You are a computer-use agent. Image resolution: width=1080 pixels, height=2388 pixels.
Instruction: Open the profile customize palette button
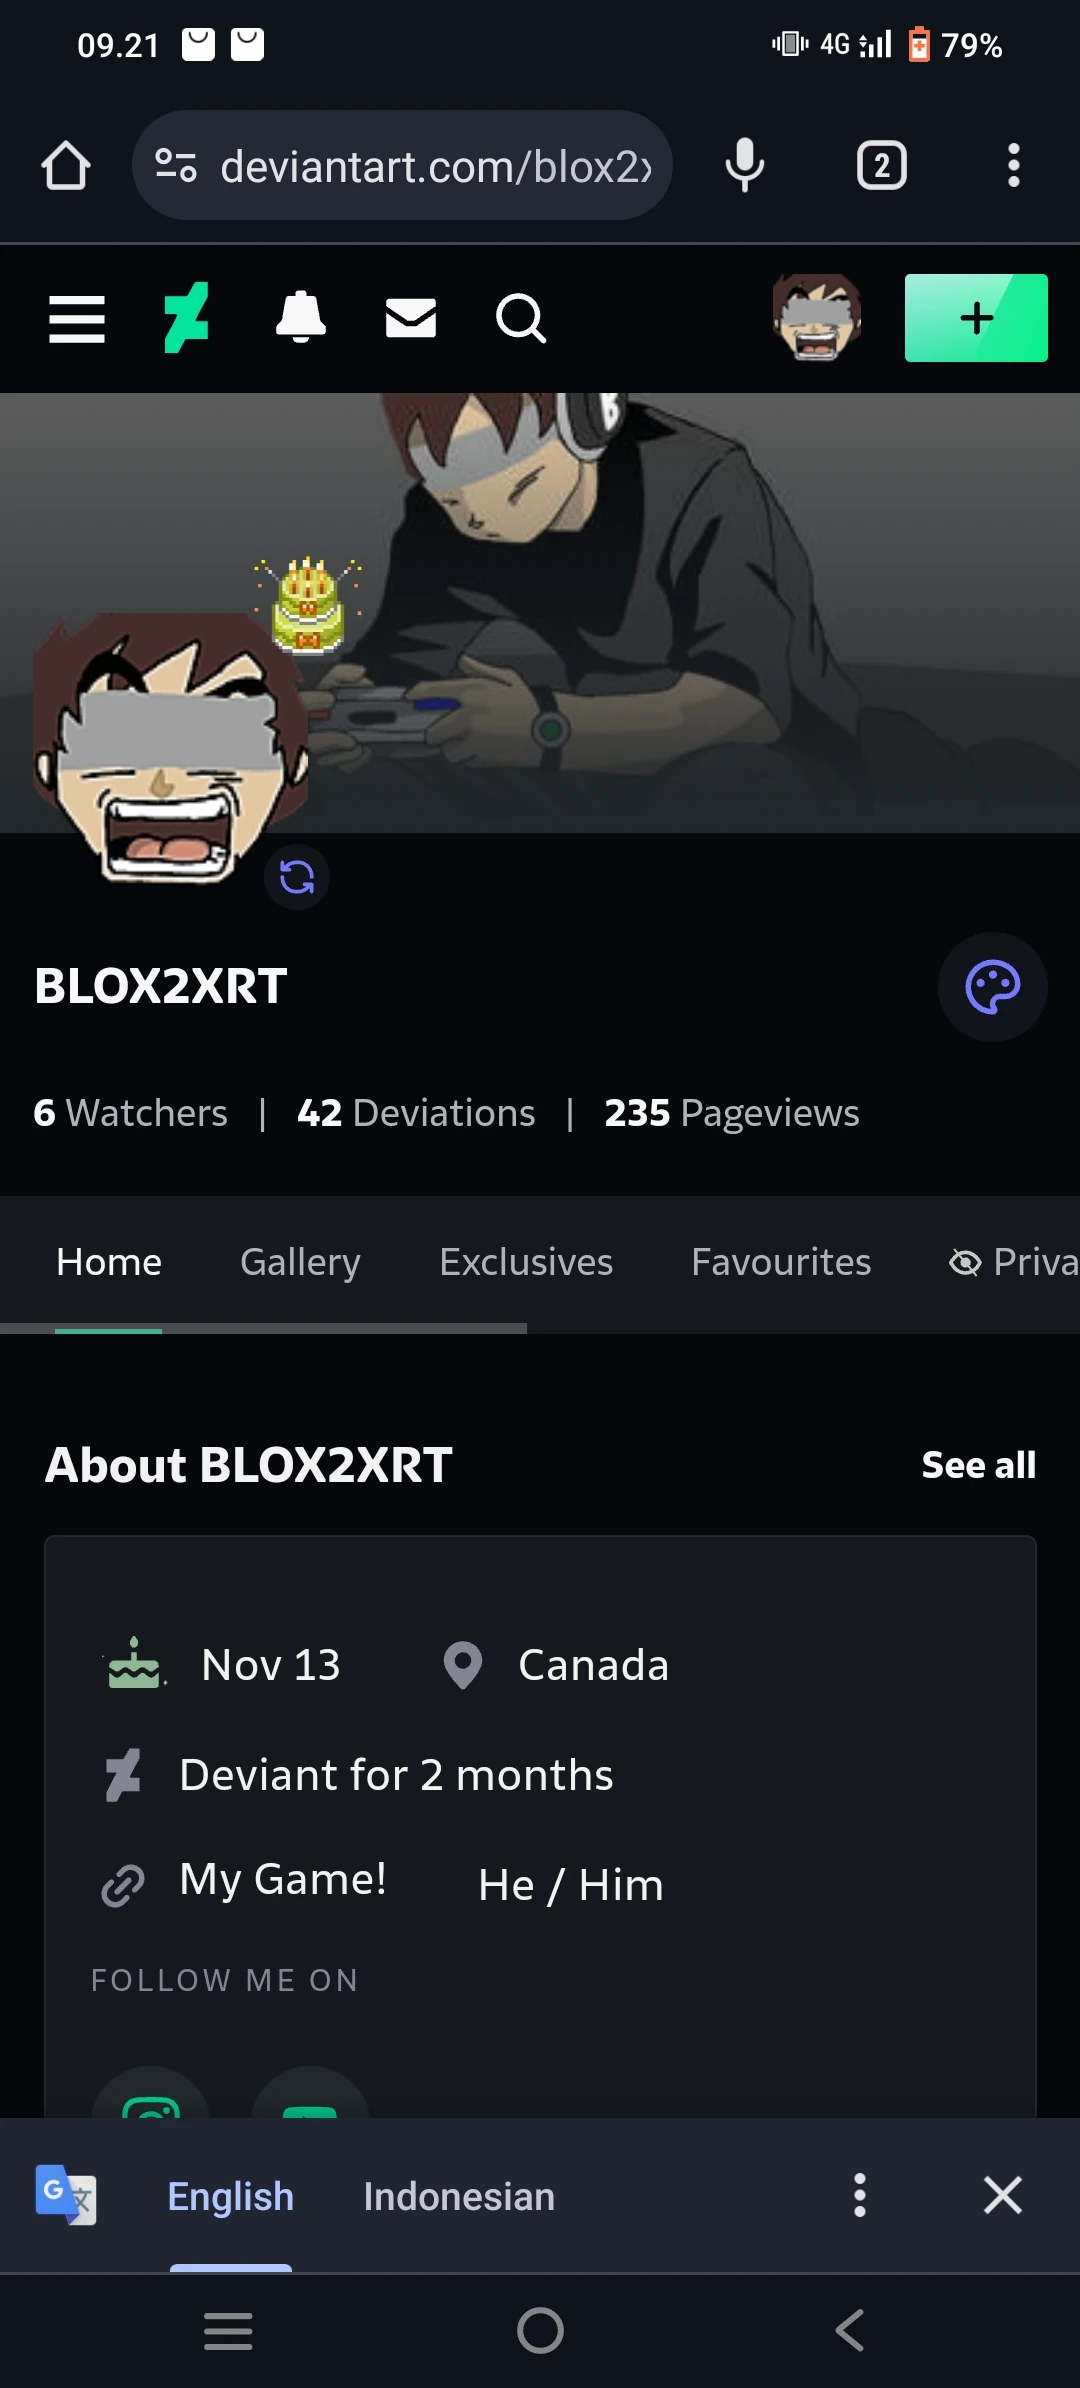992,987
